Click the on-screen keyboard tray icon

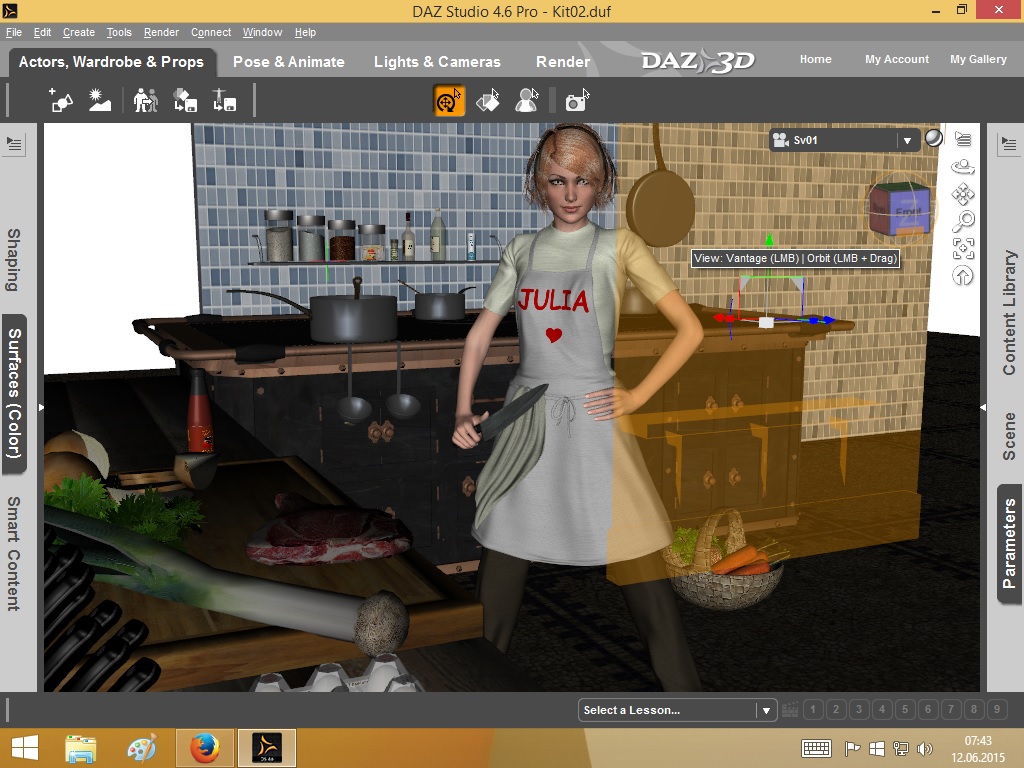816,748
